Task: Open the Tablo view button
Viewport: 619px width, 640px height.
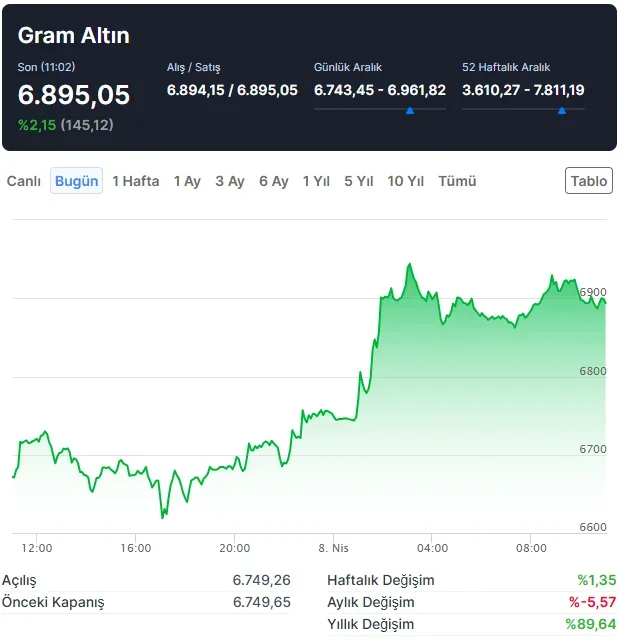Action: (589, 181)
